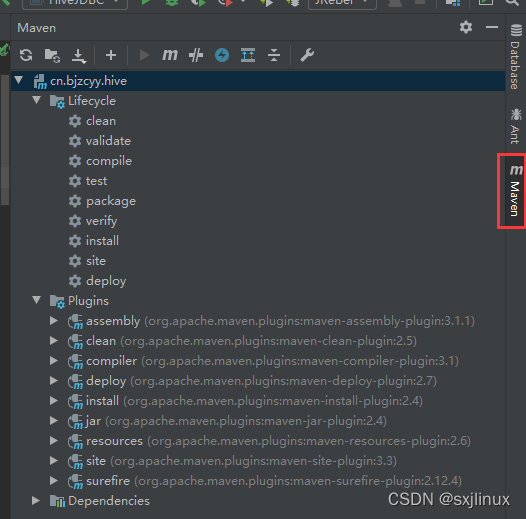Click cn.bjzcyy.hive Maven project icon
The height and width of the screenshot is (519, 526).
(x=40, y=82)
